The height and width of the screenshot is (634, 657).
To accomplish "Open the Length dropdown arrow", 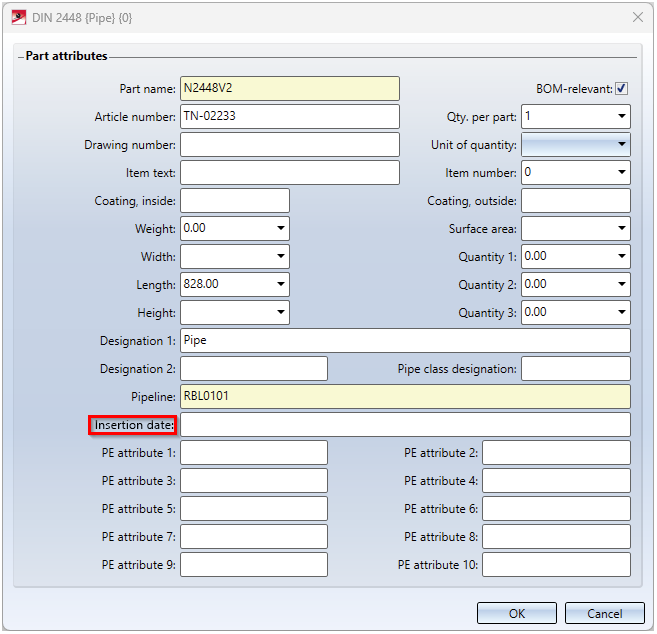I will 281,284.
